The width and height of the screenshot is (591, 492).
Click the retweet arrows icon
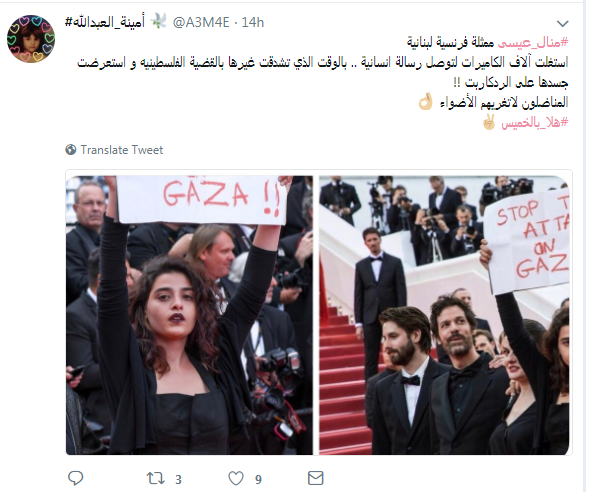pyautogui.click(x=156, y=478)
